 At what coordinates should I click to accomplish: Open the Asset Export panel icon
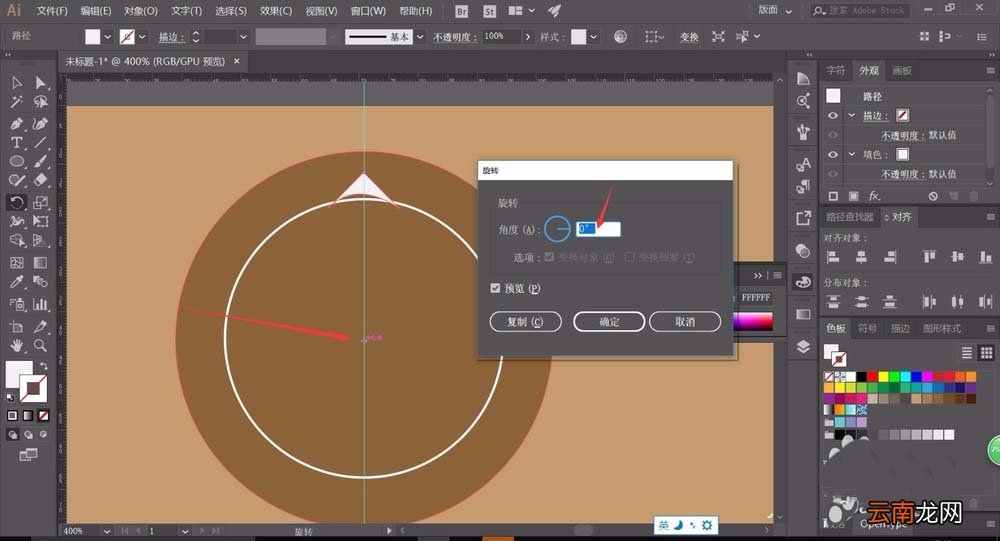coord(803,218)
